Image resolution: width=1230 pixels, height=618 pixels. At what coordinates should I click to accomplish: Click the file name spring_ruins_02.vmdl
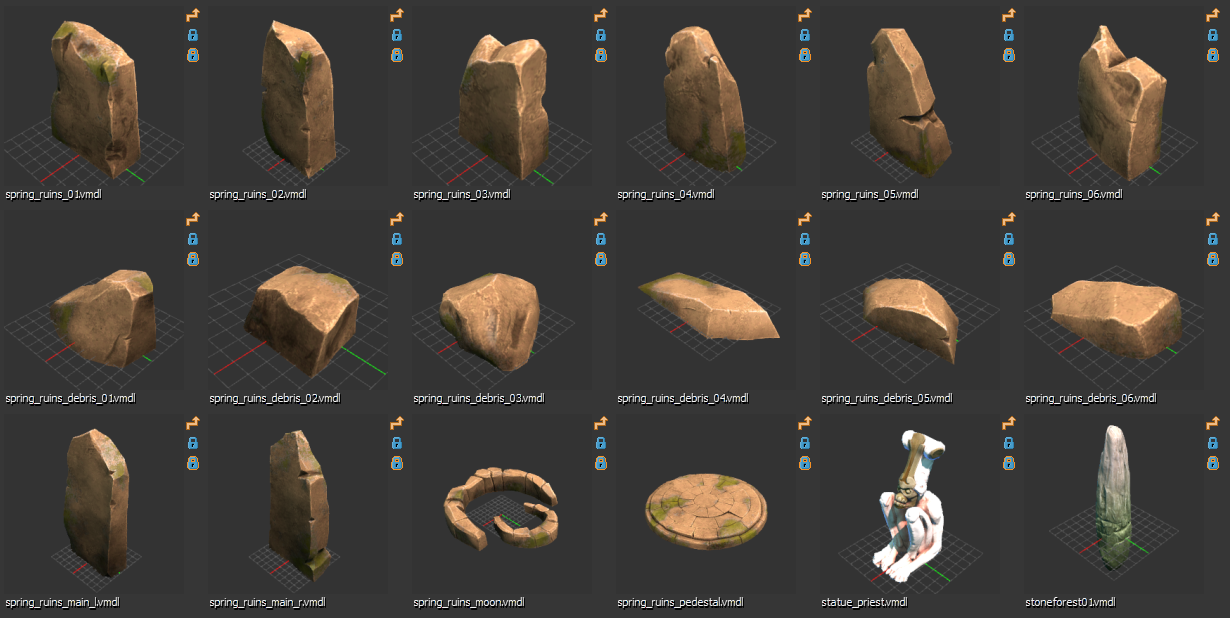tap(258, 194)
